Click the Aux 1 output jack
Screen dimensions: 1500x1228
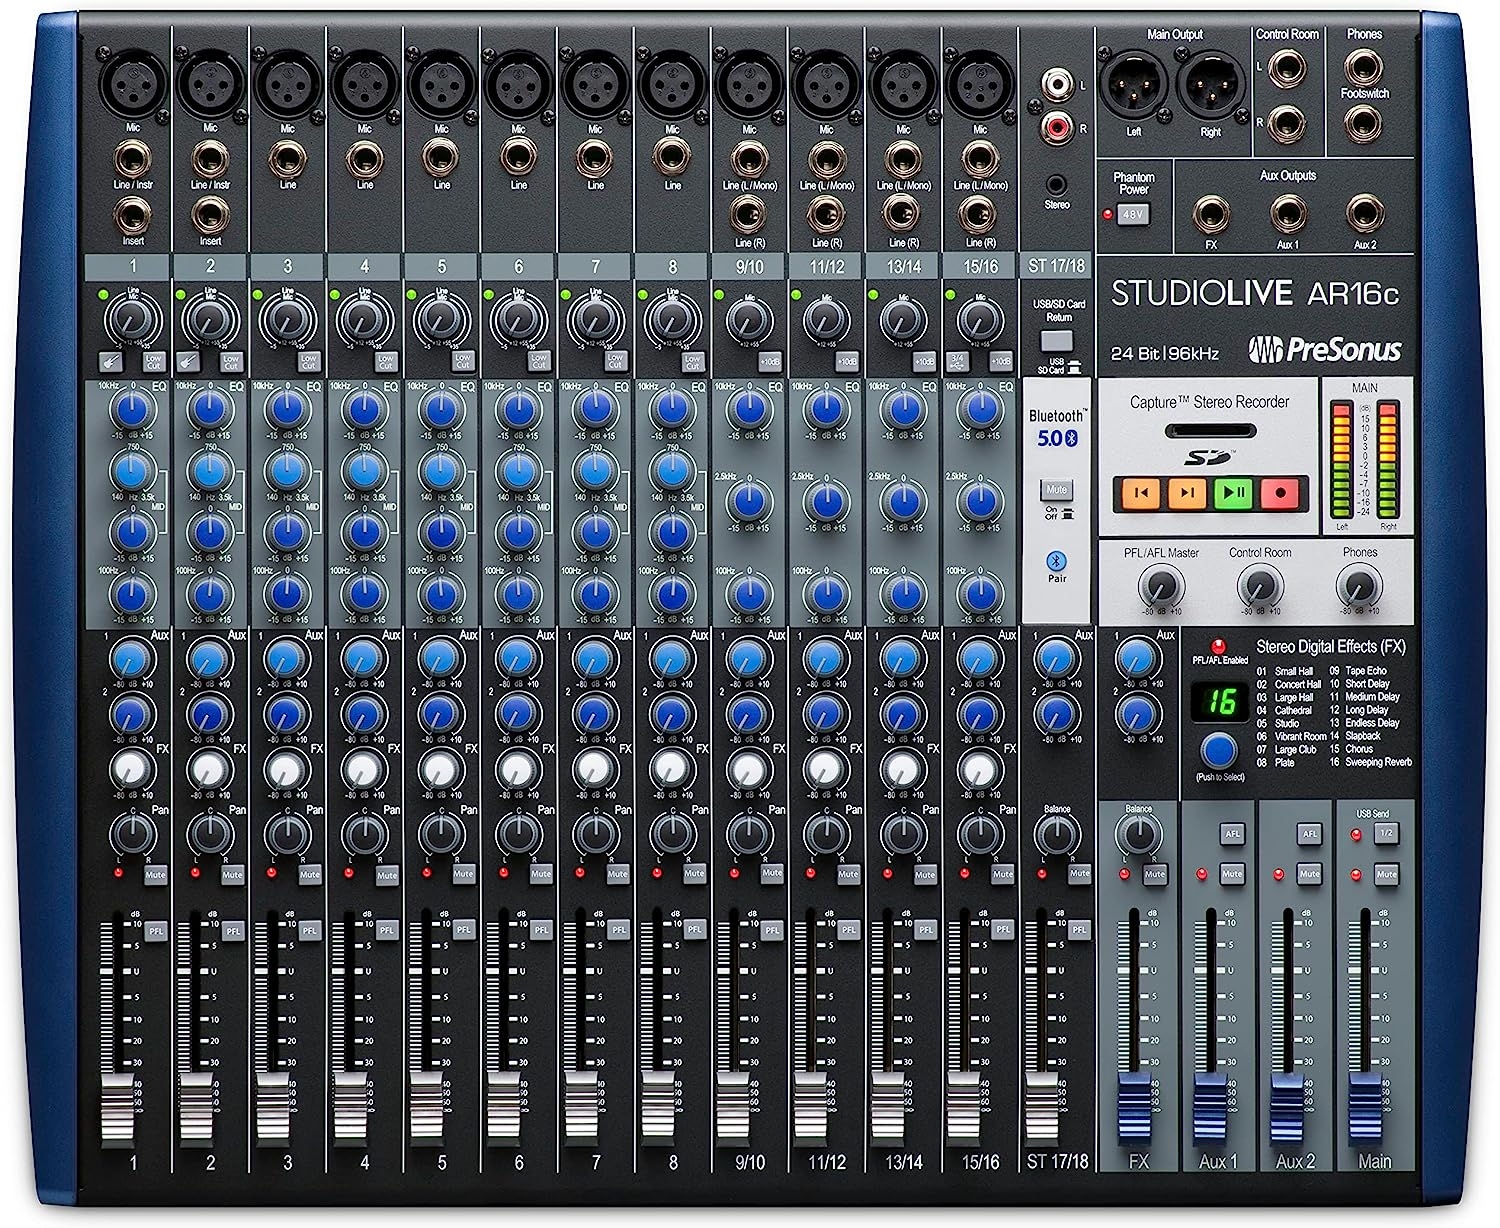(1288, 214)
